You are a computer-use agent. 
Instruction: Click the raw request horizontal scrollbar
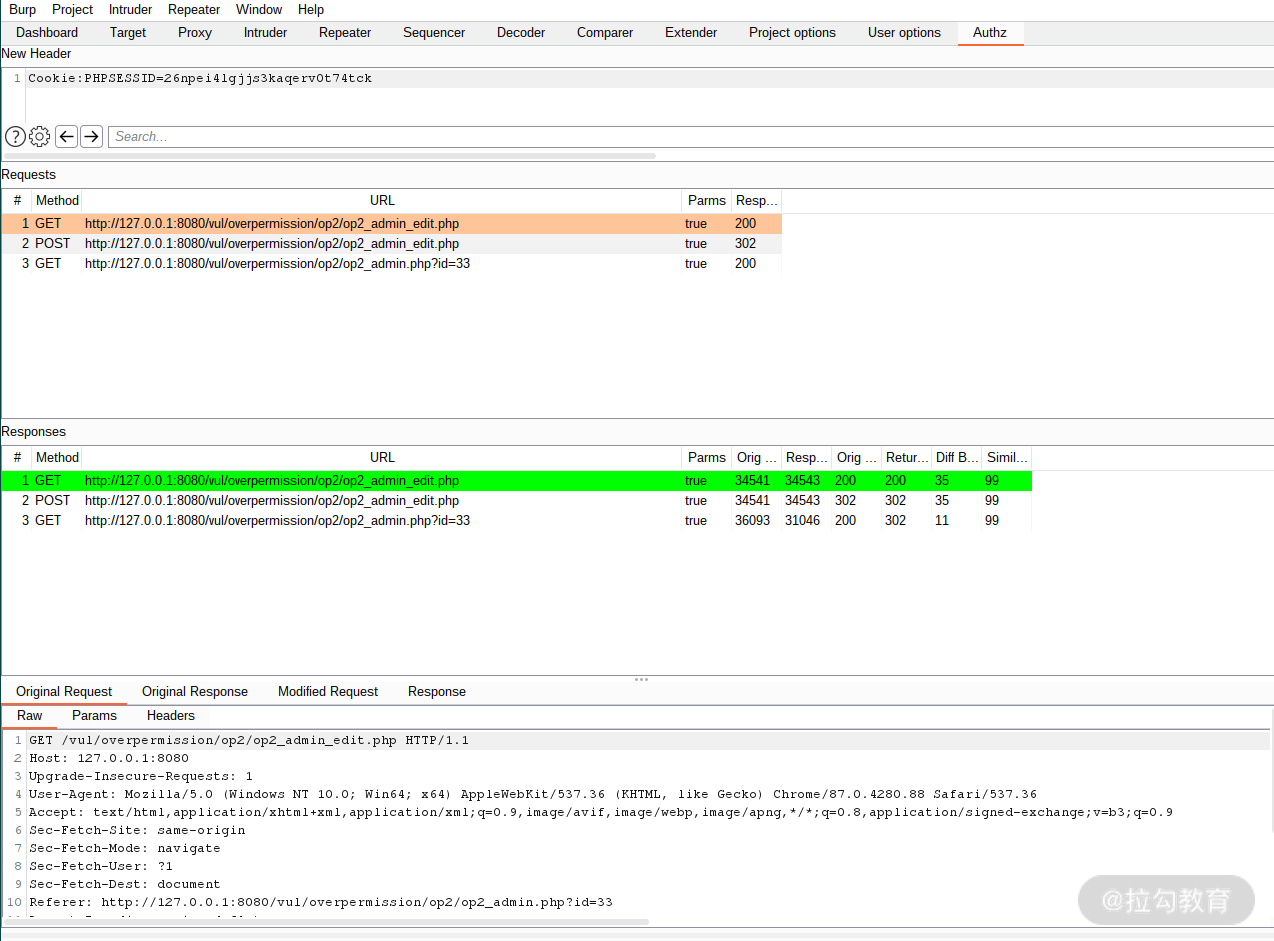(327, 922)
